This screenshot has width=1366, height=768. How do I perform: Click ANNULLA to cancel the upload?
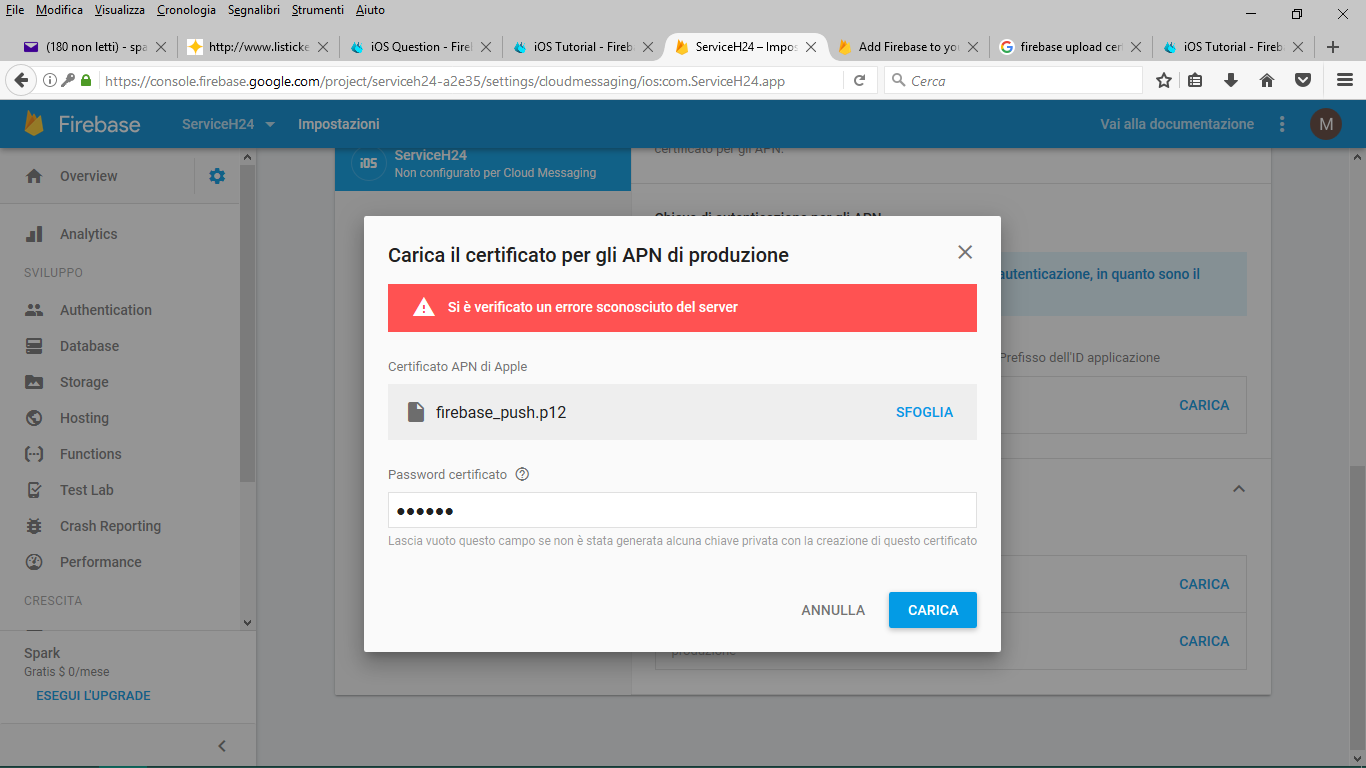833,610
